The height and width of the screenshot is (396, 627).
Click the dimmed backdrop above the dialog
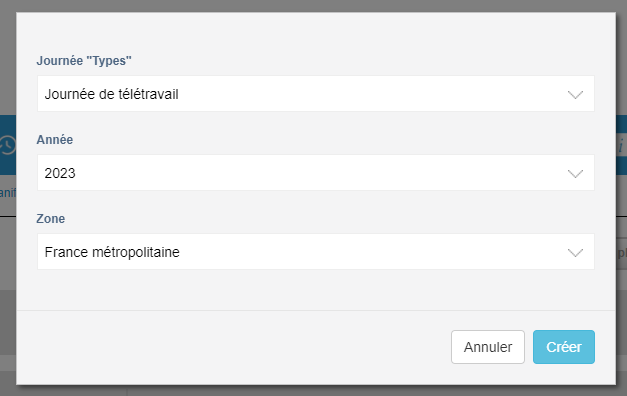314,6
